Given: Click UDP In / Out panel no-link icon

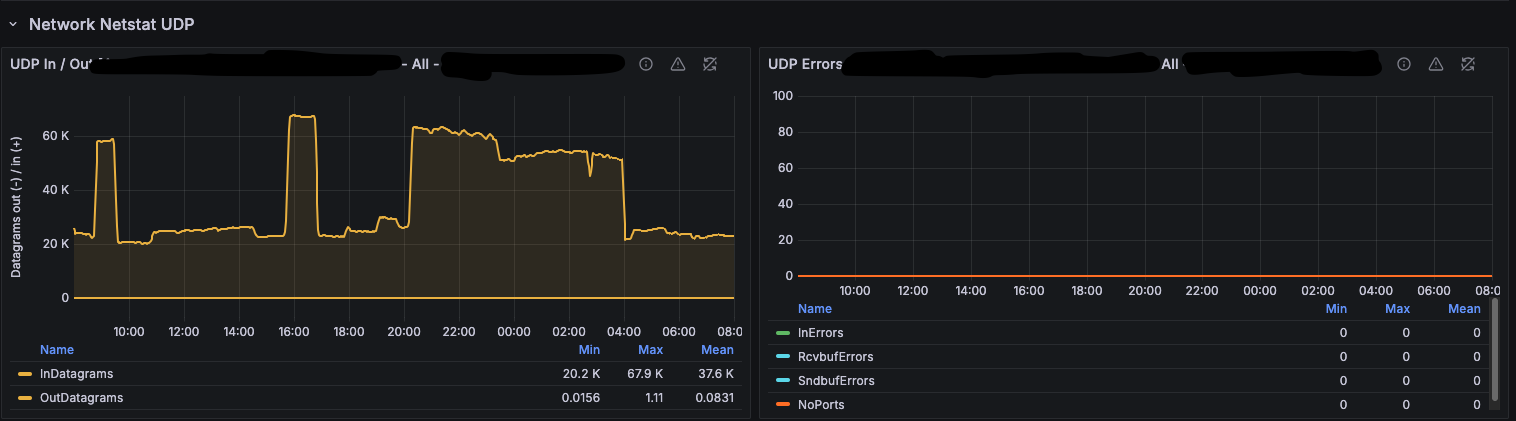Looking at the screenshot, I should (710, 64).
